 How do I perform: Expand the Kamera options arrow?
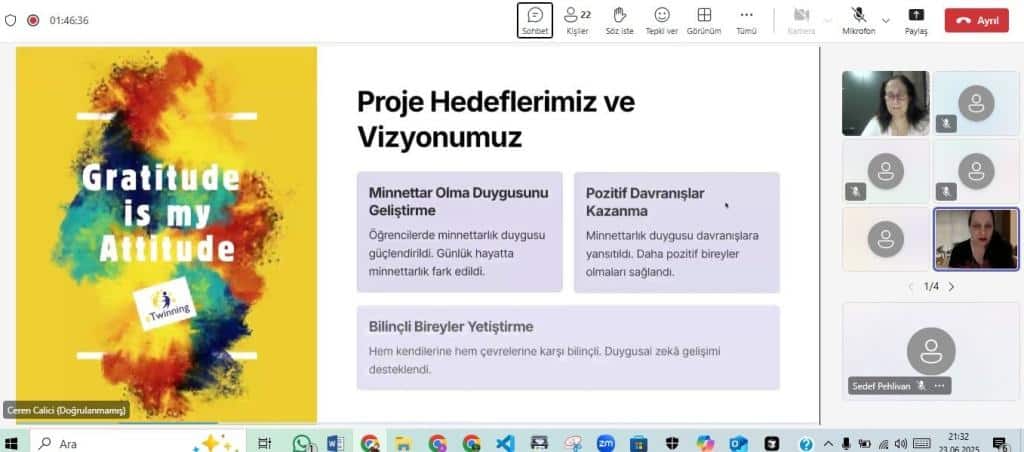[827, 19]
